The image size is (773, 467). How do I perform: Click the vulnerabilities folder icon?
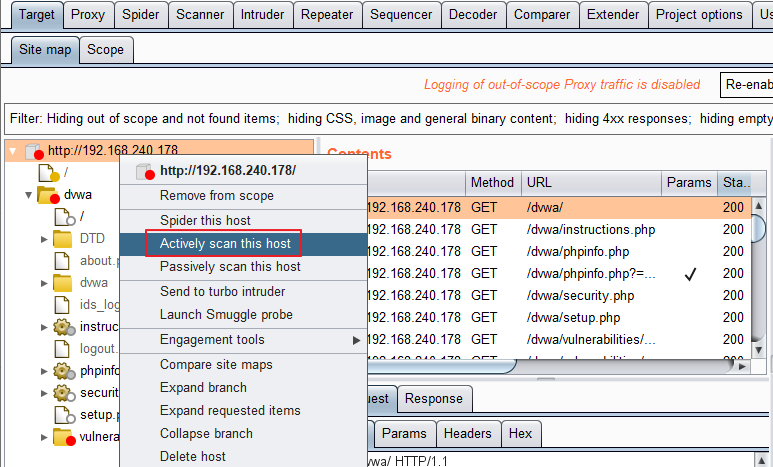coord(64,437)
